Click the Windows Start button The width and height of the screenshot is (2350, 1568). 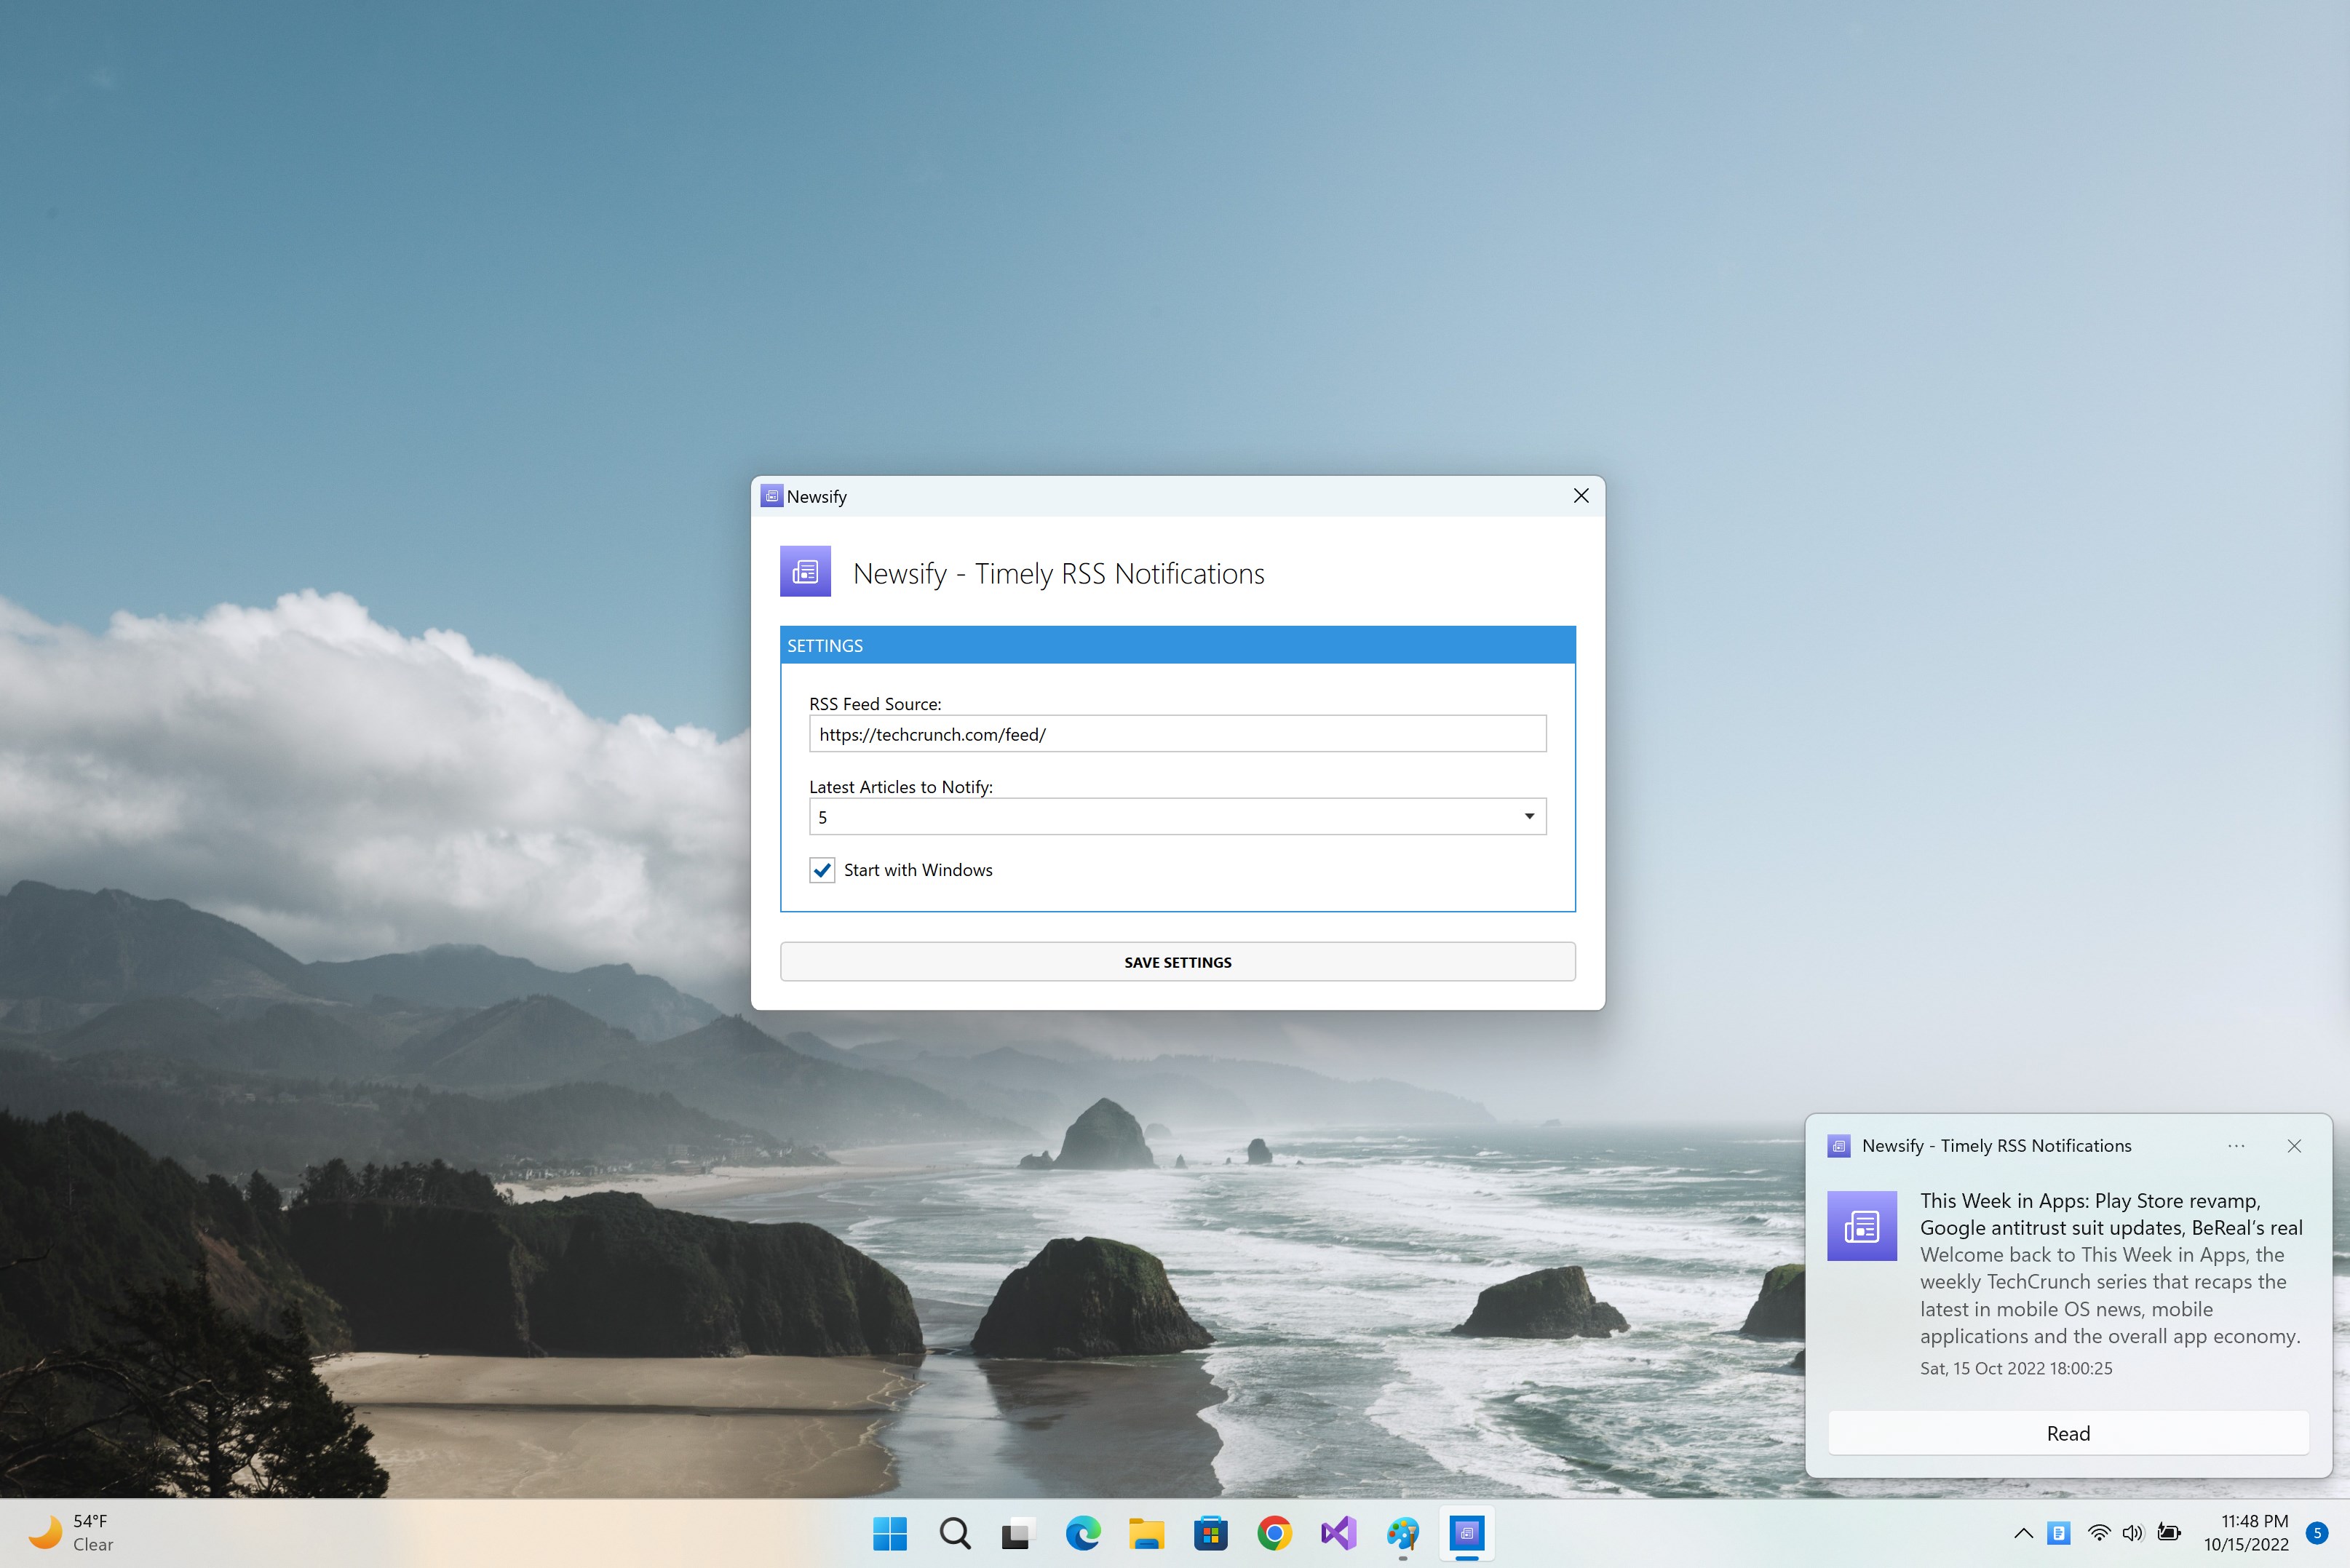coord(890,1533)
